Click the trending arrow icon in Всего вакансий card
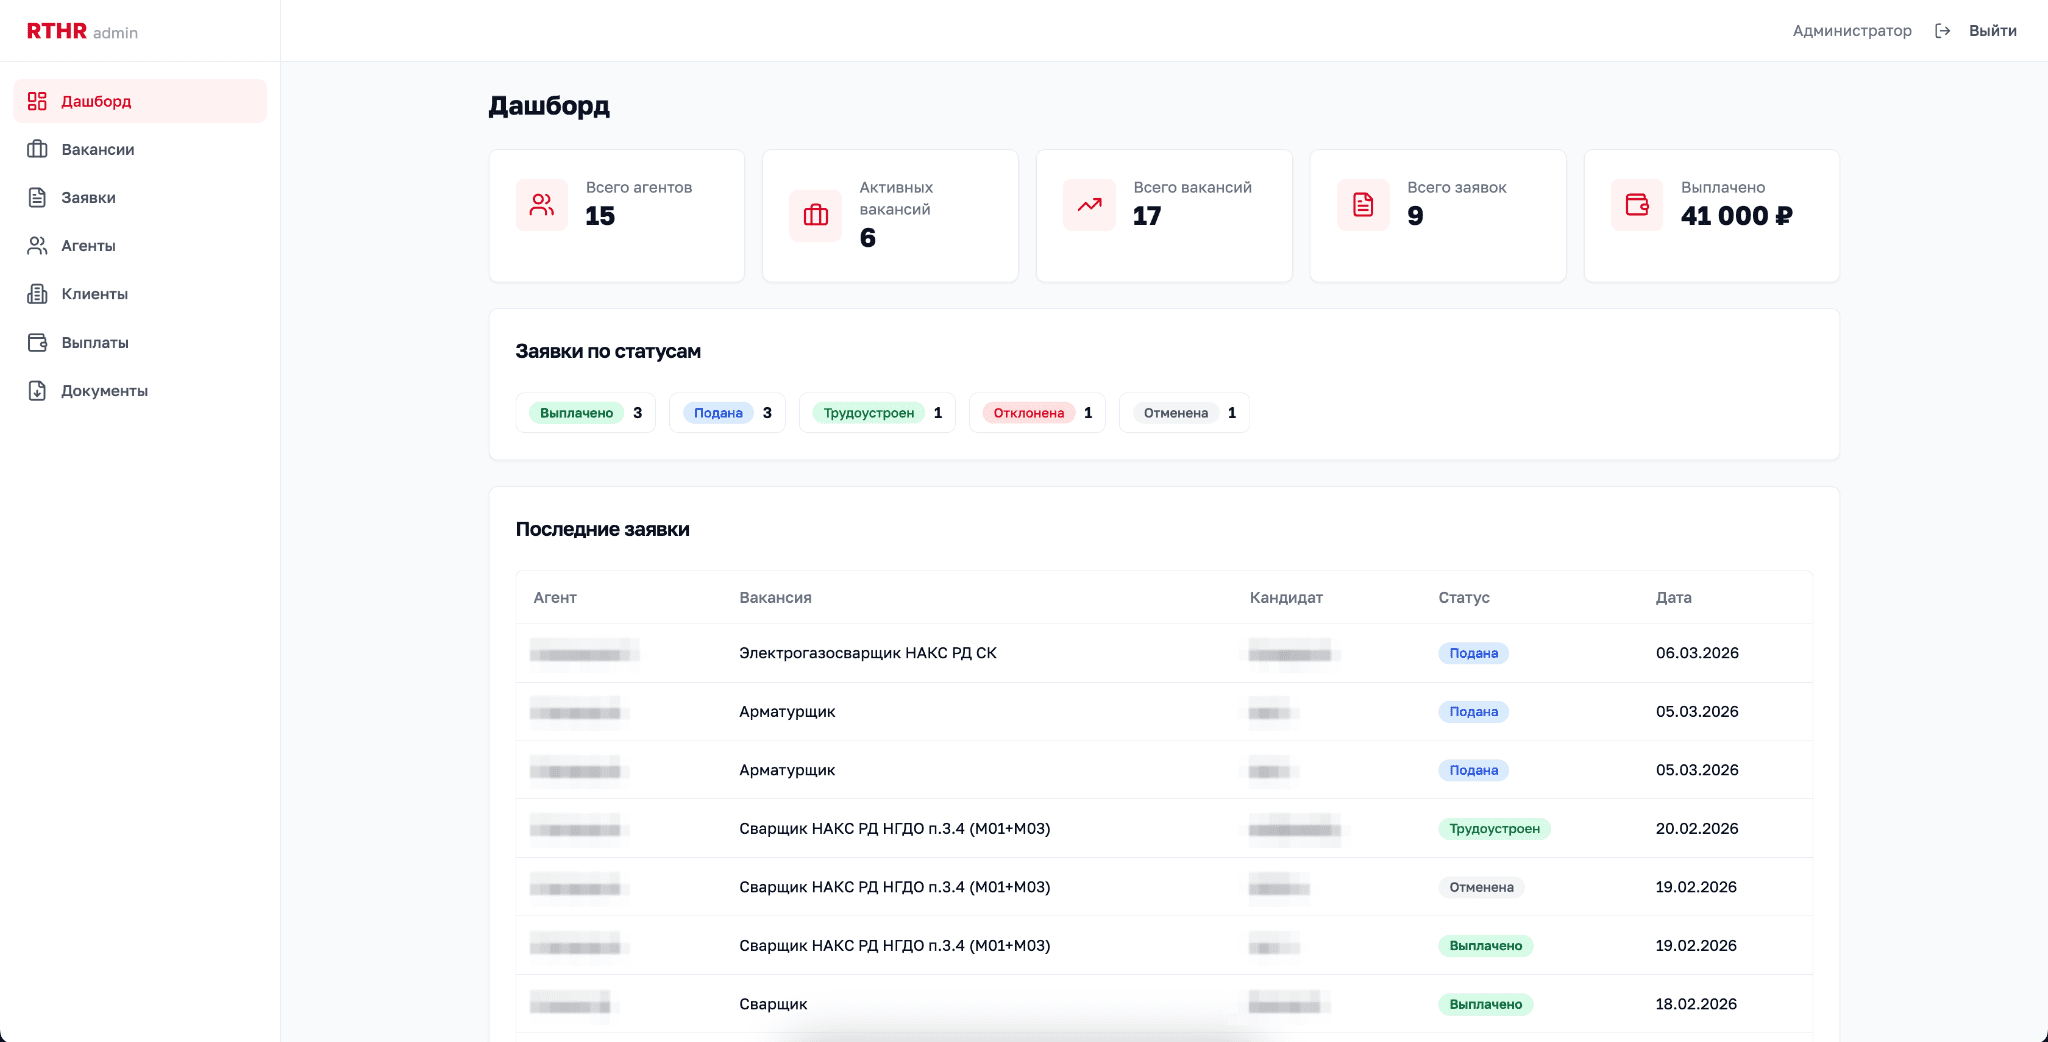The height and width of the screenshot is (1042, 2048). [1089, 205]
